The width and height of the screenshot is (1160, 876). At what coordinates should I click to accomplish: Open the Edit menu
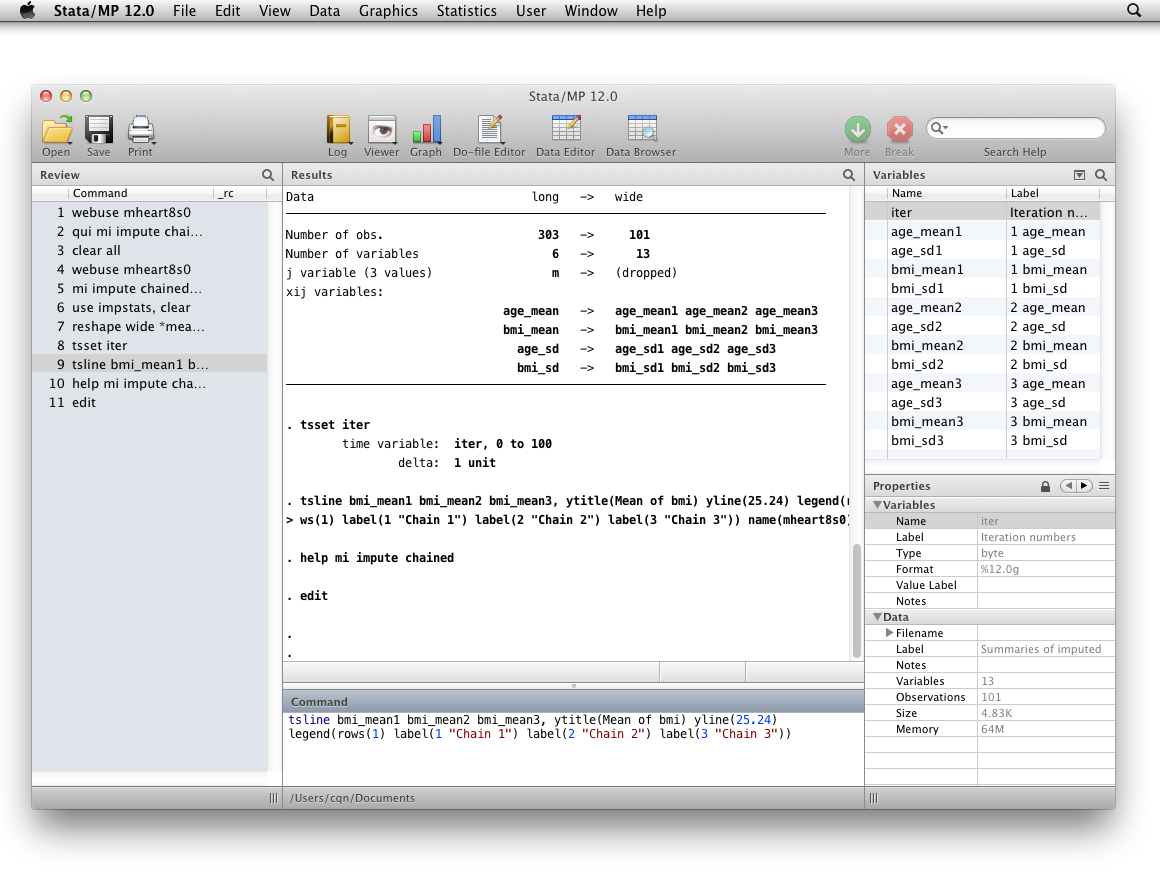click(227, 11)
